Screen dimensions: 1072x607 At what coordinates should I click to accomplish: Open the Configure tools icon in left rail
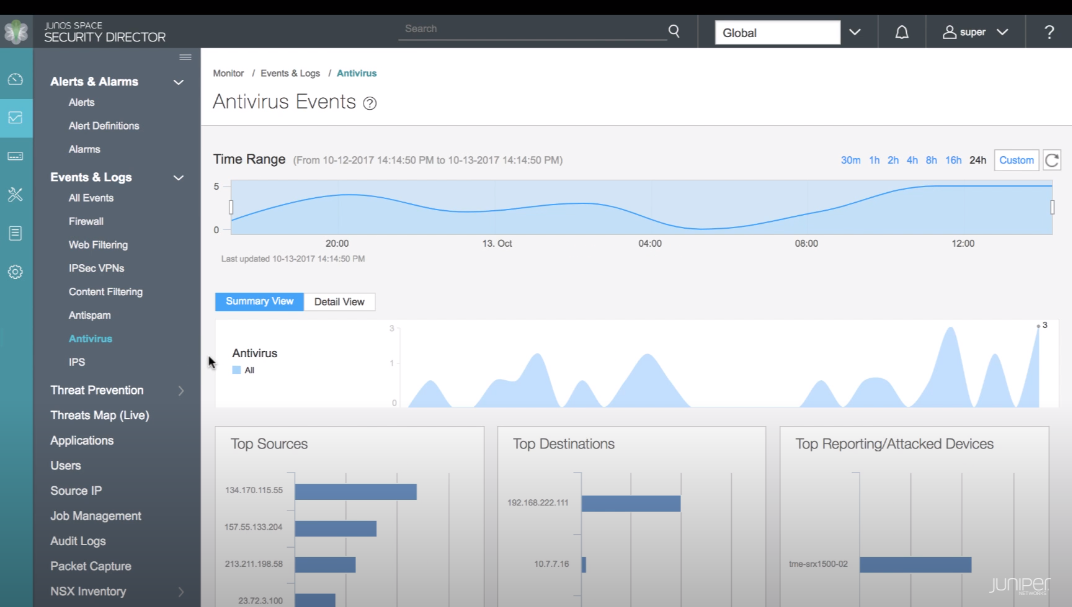point(15,194)
